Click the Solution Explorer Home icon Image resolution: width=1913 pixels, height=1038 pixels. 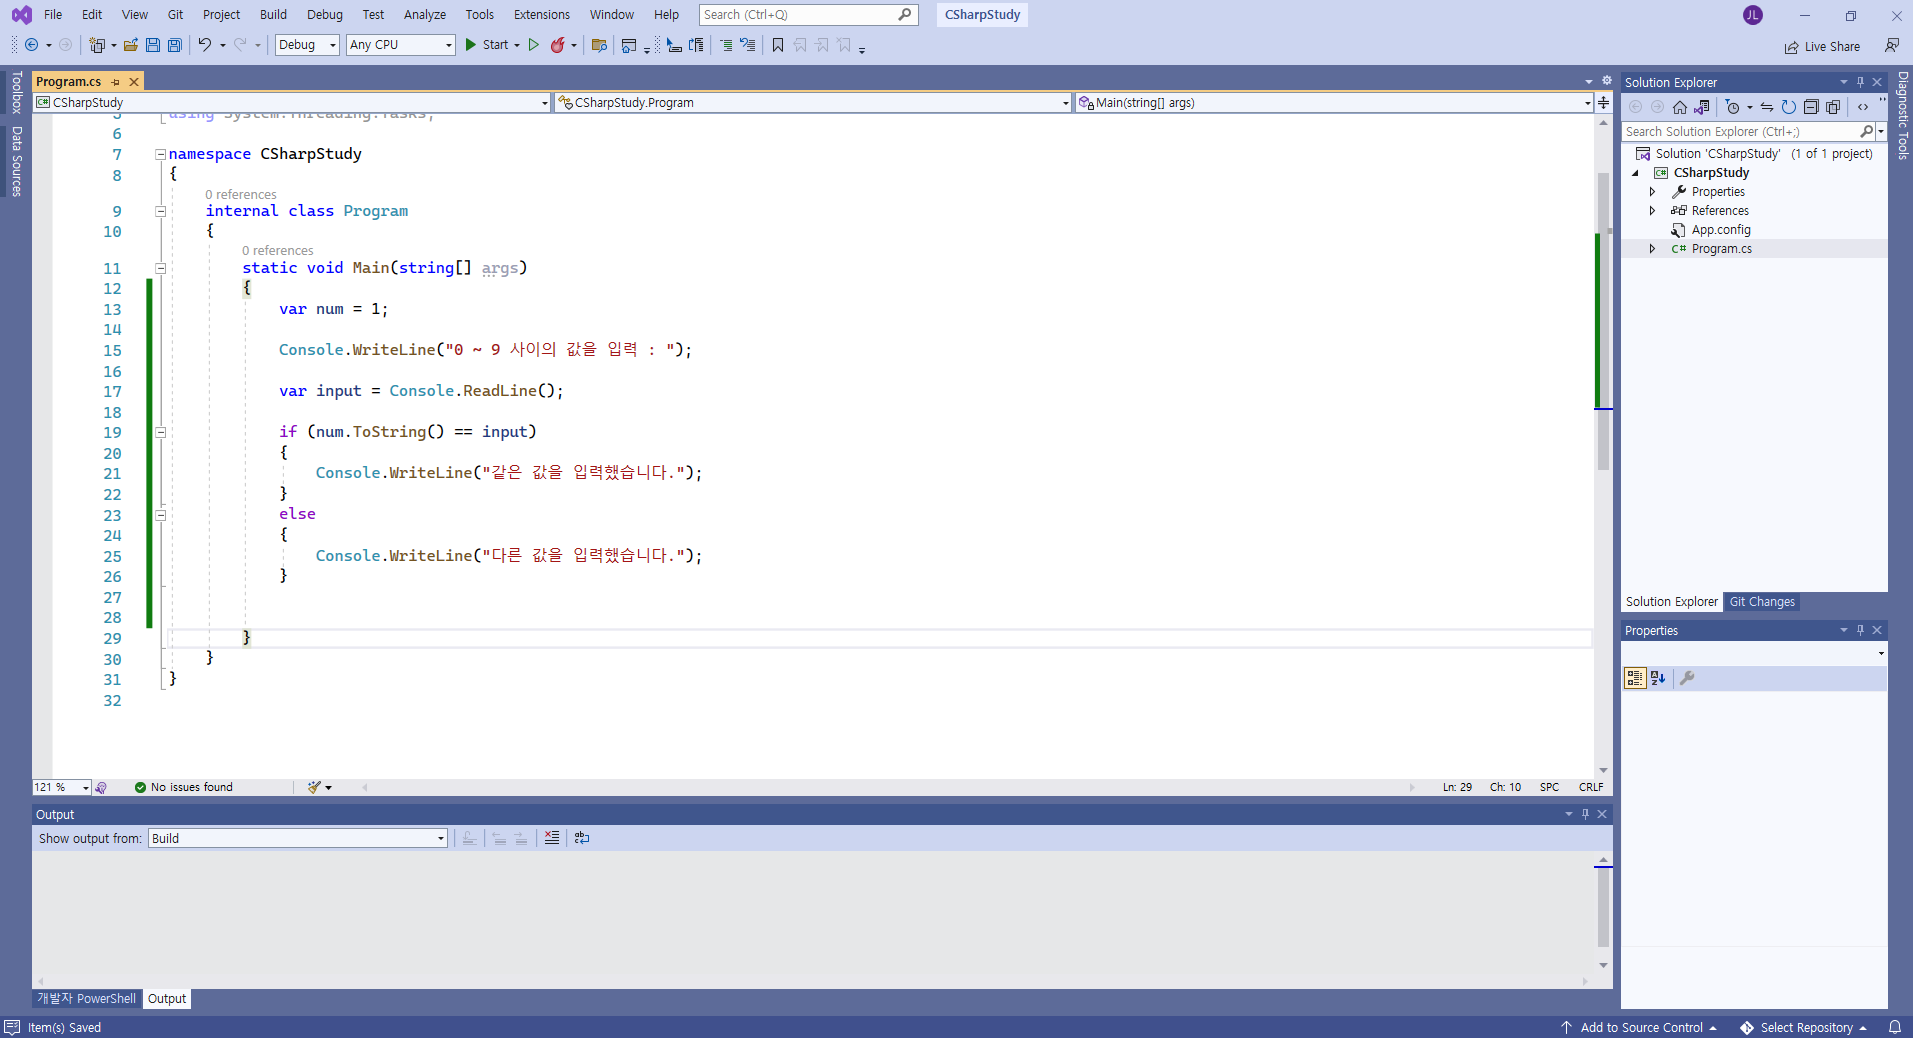click(x=1680, y=107)
